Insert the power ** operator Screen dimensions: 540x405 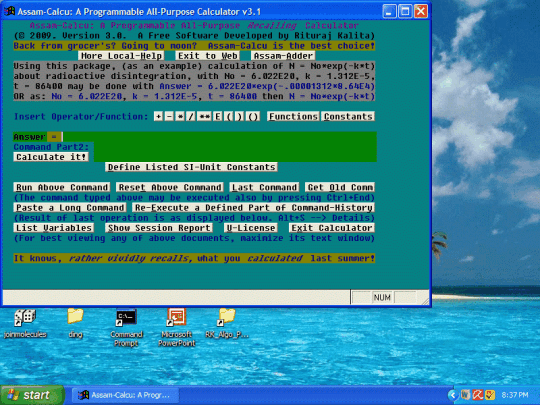(x=204, y=117)
